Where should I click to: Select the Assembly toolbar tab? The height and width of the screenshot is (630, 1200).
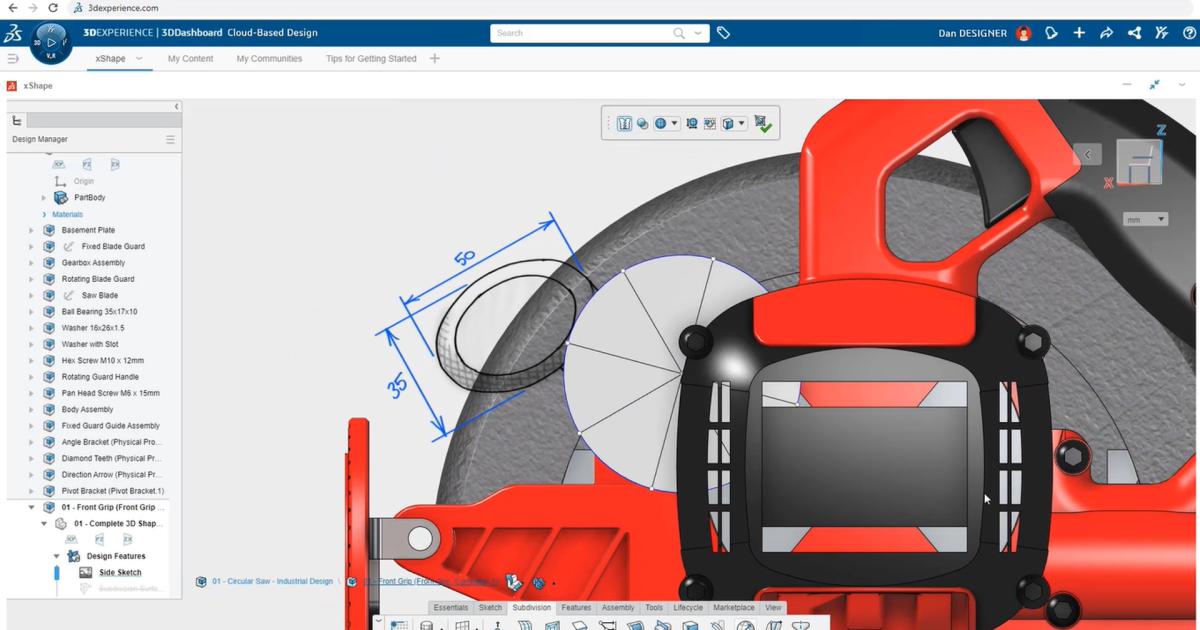tap(618, 608)
